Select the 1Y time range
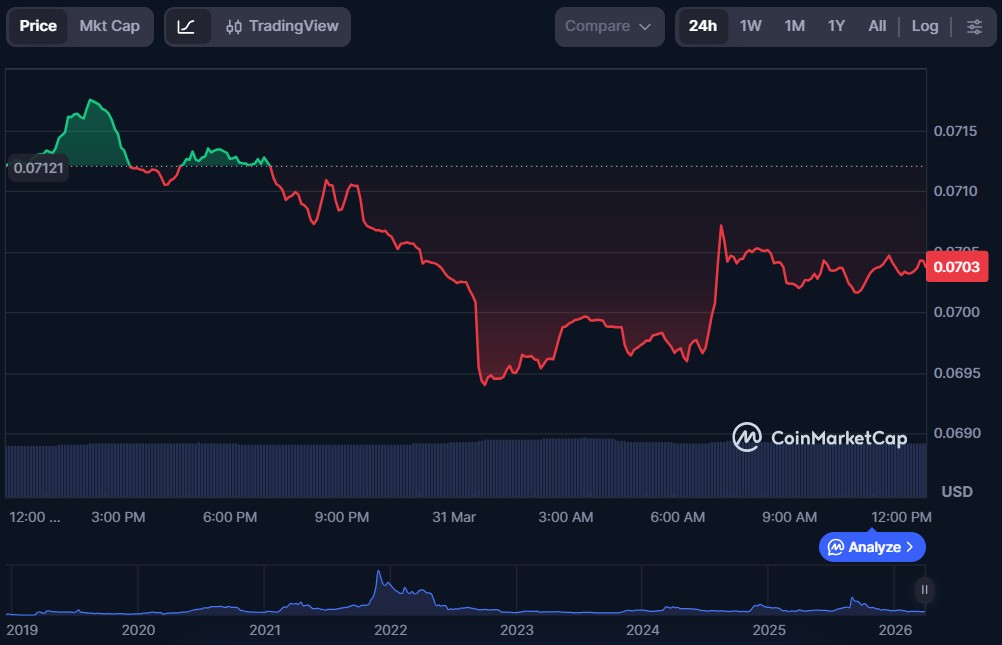Viewport: 1002px width, 645px height. click(836, 27)
